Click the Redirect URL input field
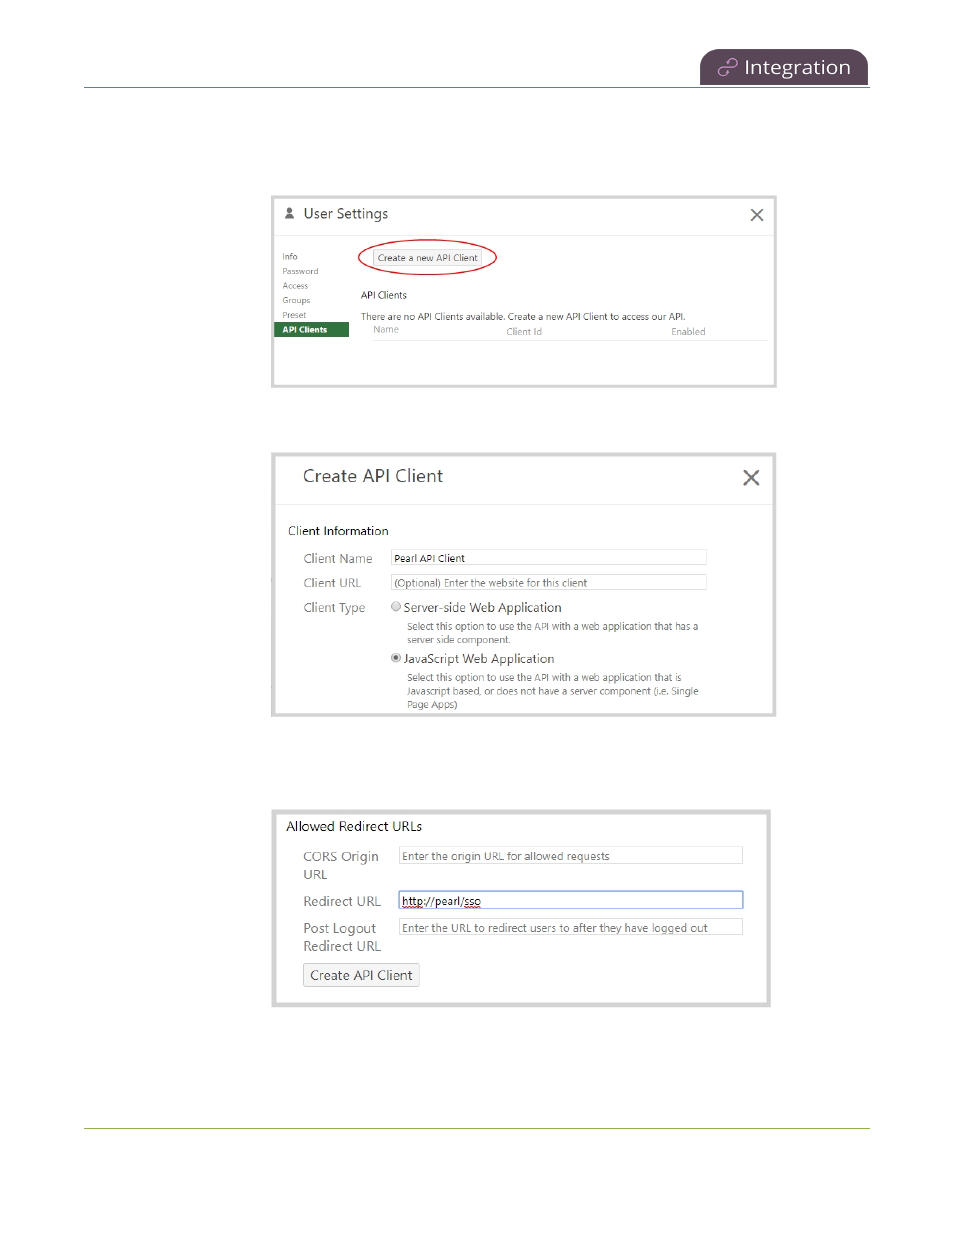 [x=570, y=901]
